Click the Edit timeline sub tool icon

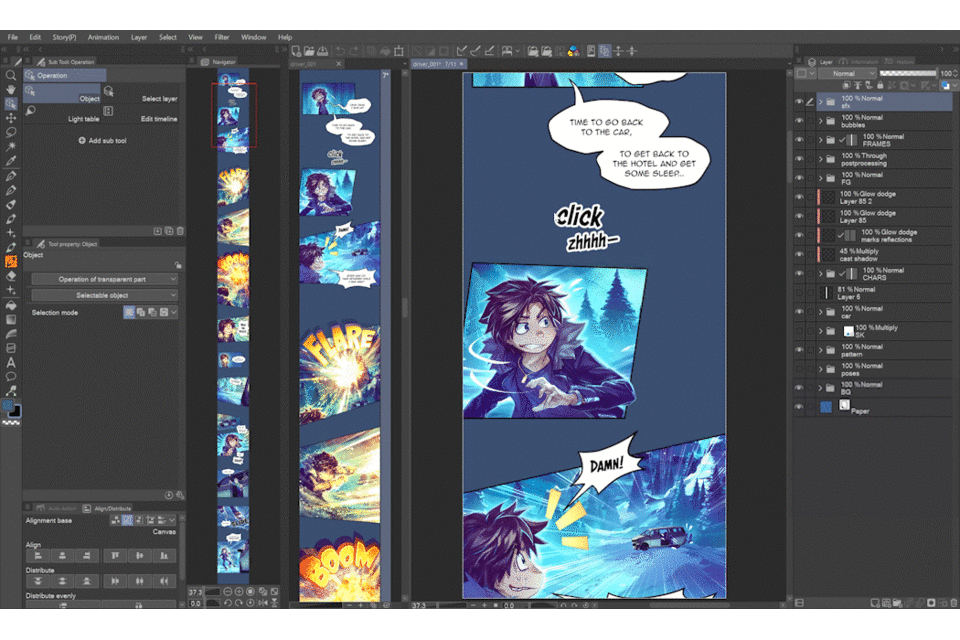coord(108,111)
